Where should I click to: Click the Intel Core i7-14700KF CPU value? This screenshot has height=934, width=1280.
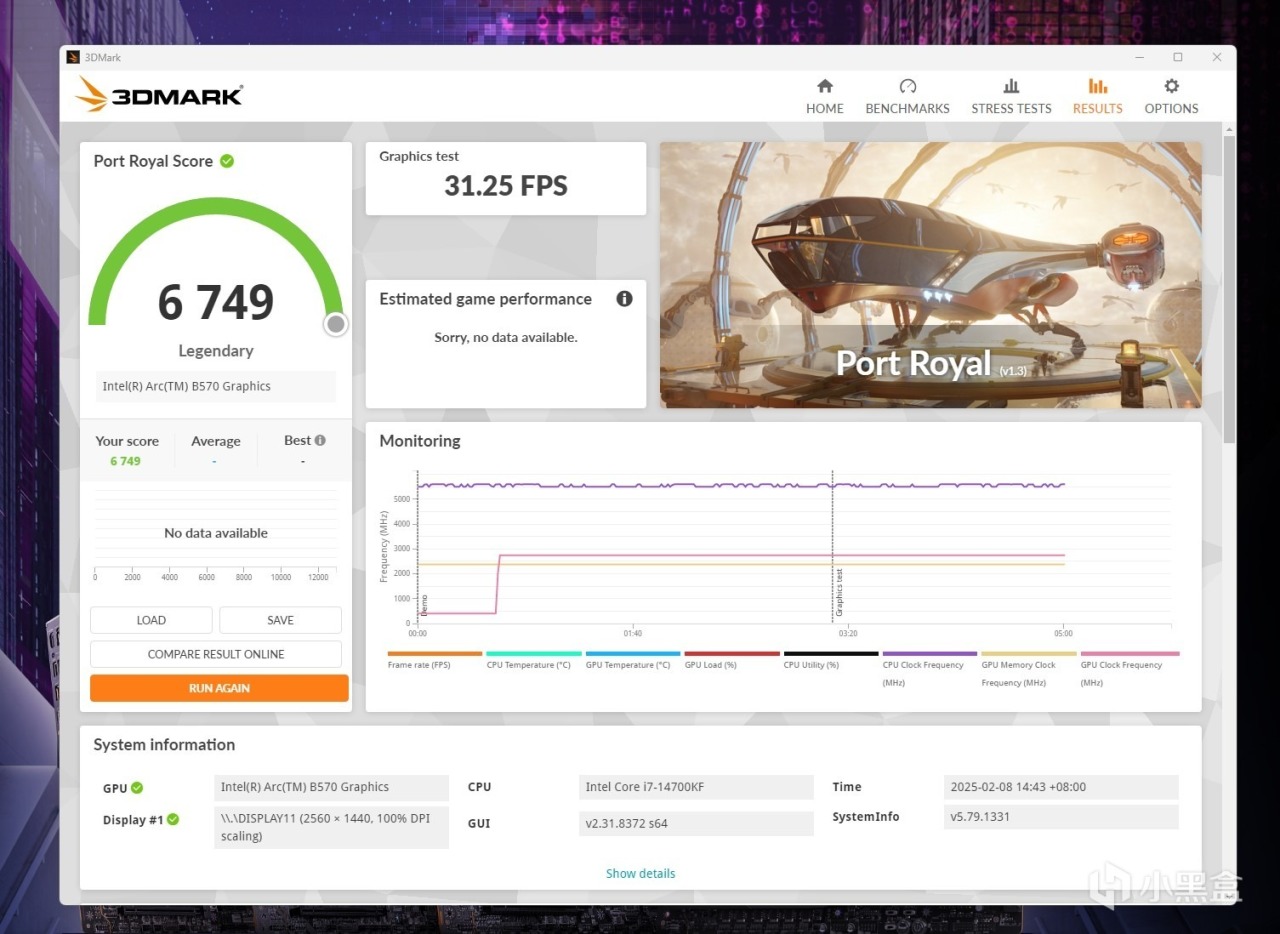pos(696,787)
